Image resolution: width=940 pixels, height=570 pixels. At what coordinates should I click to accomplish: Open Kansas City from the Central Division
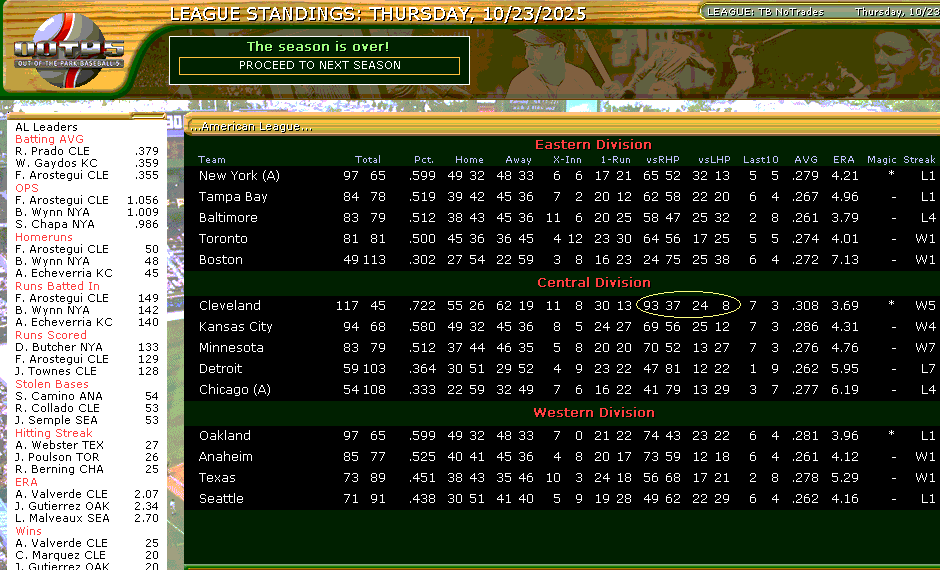[235, 327]
